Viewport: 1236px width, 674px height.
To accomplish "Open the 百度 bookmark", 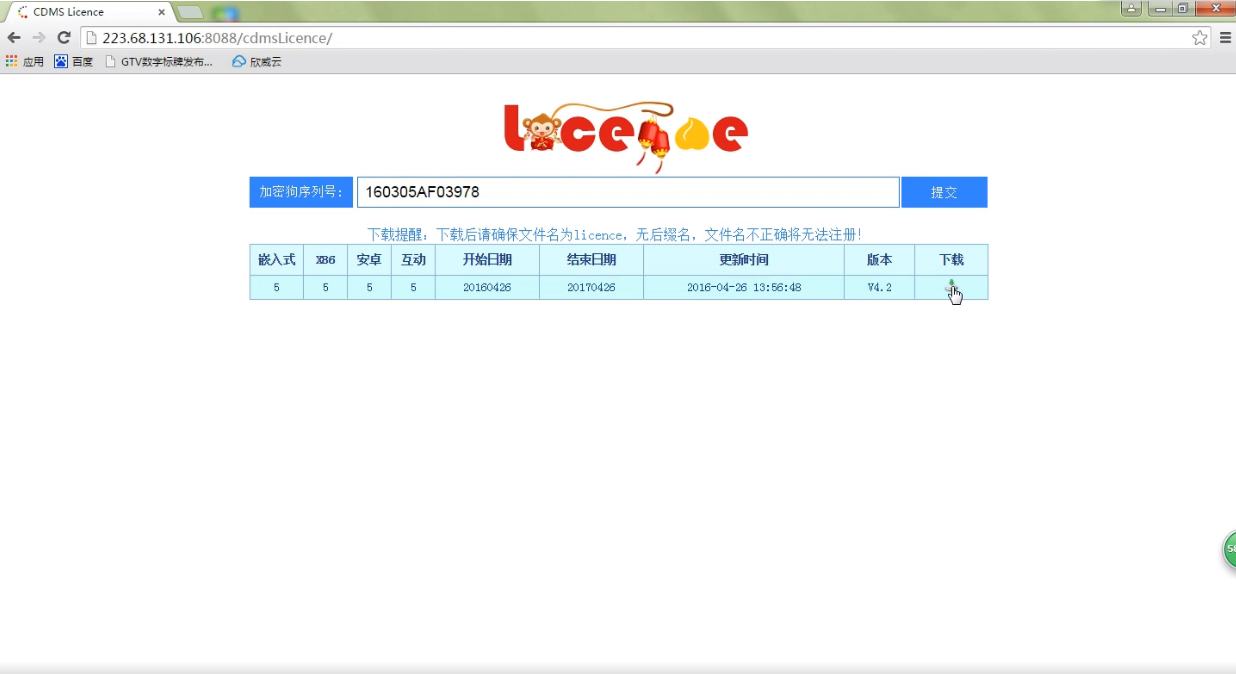I will coord(70,61).
